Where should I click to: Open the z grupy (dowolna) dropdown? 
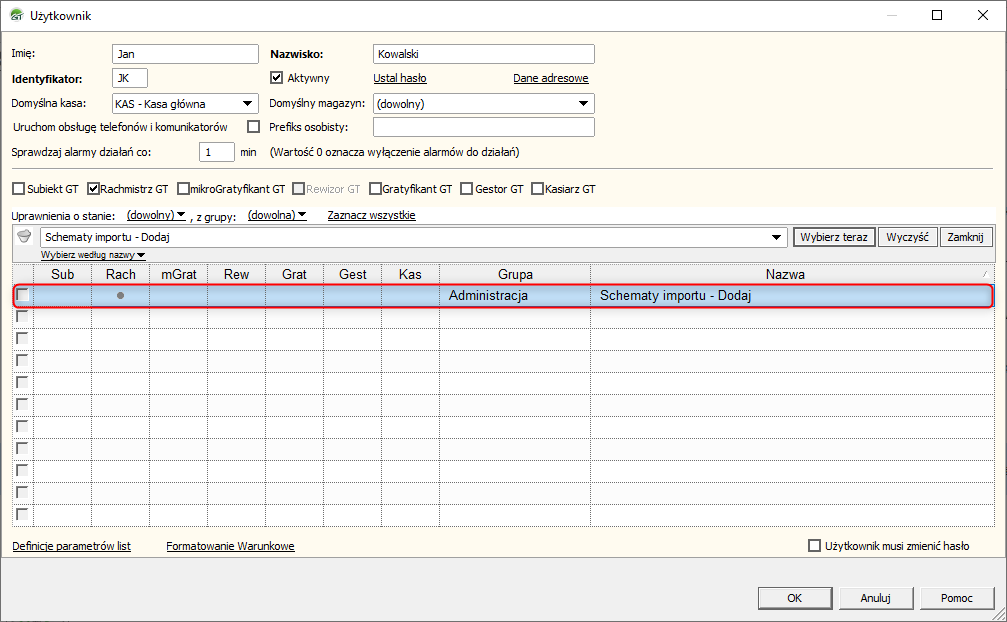[277, 215]
